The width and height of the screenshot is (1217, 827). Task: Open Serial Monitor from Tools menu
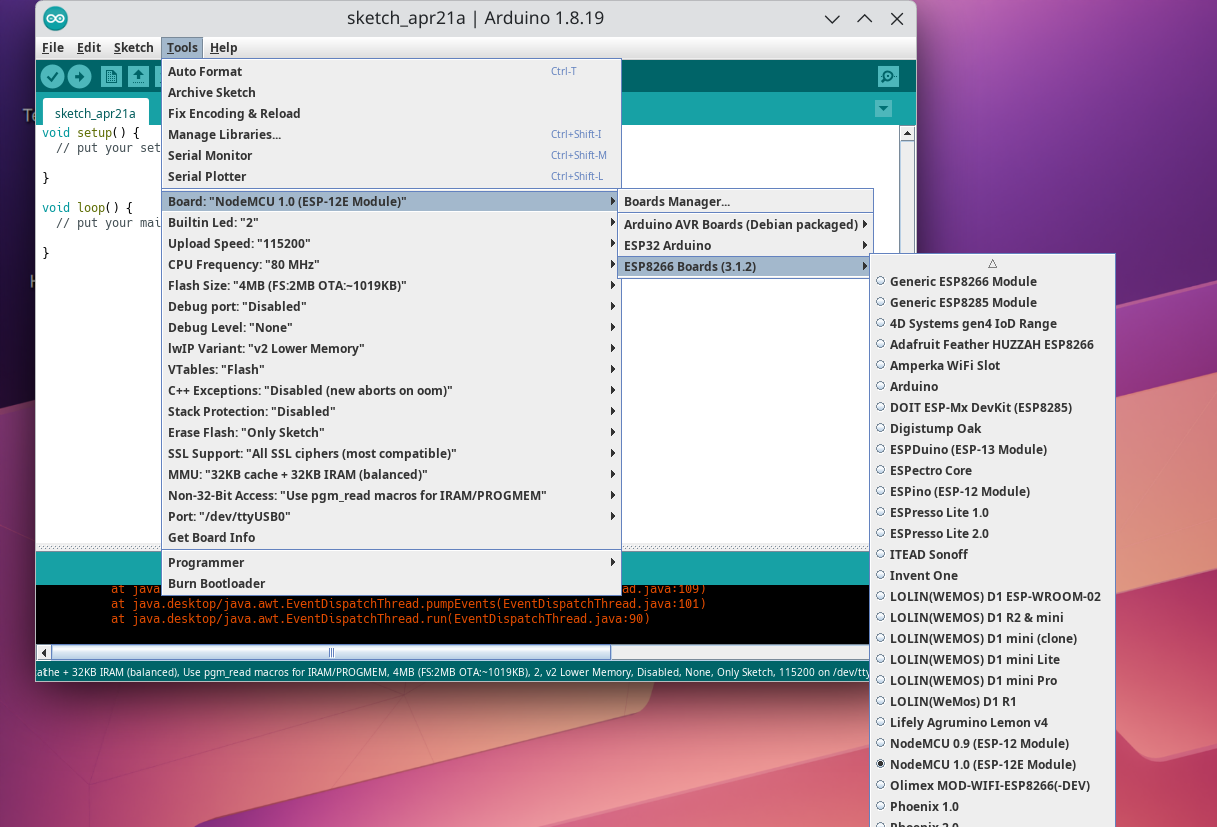pyautogui.click(x=391, y=155)
